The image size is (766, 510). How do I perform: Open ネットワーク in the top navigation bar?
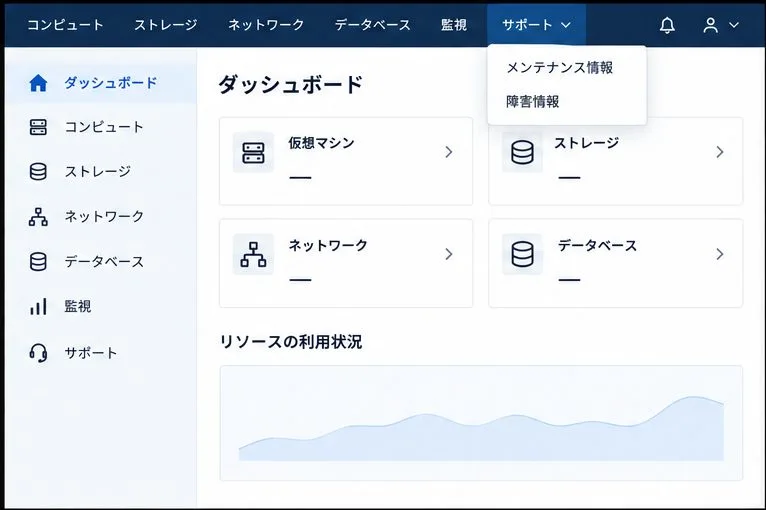click(266, 25)
